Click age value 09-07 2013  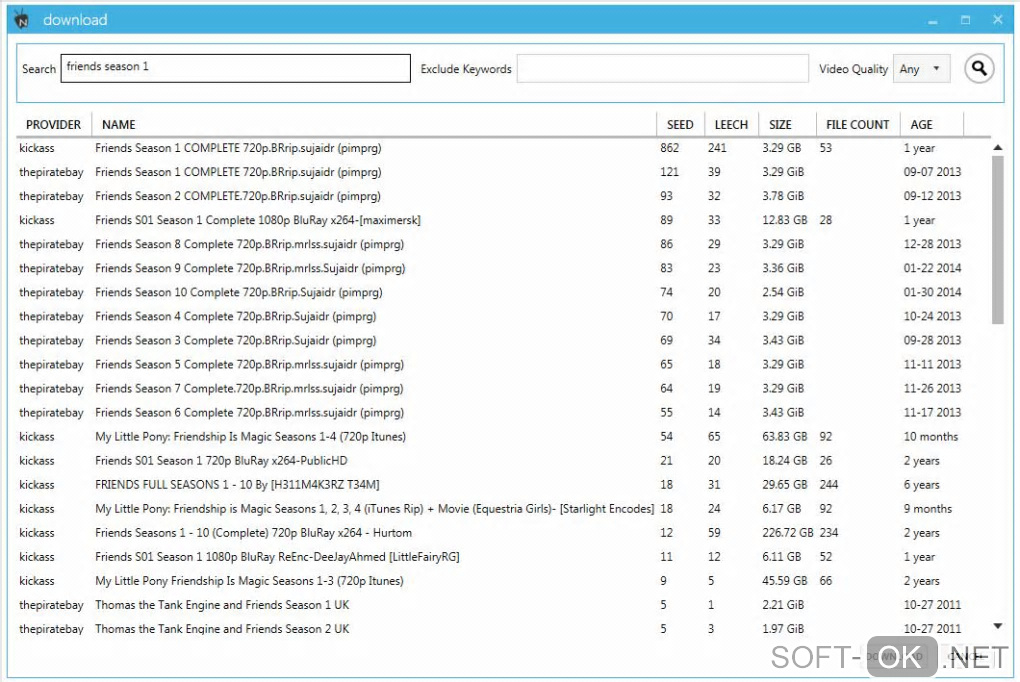point(932,172)
